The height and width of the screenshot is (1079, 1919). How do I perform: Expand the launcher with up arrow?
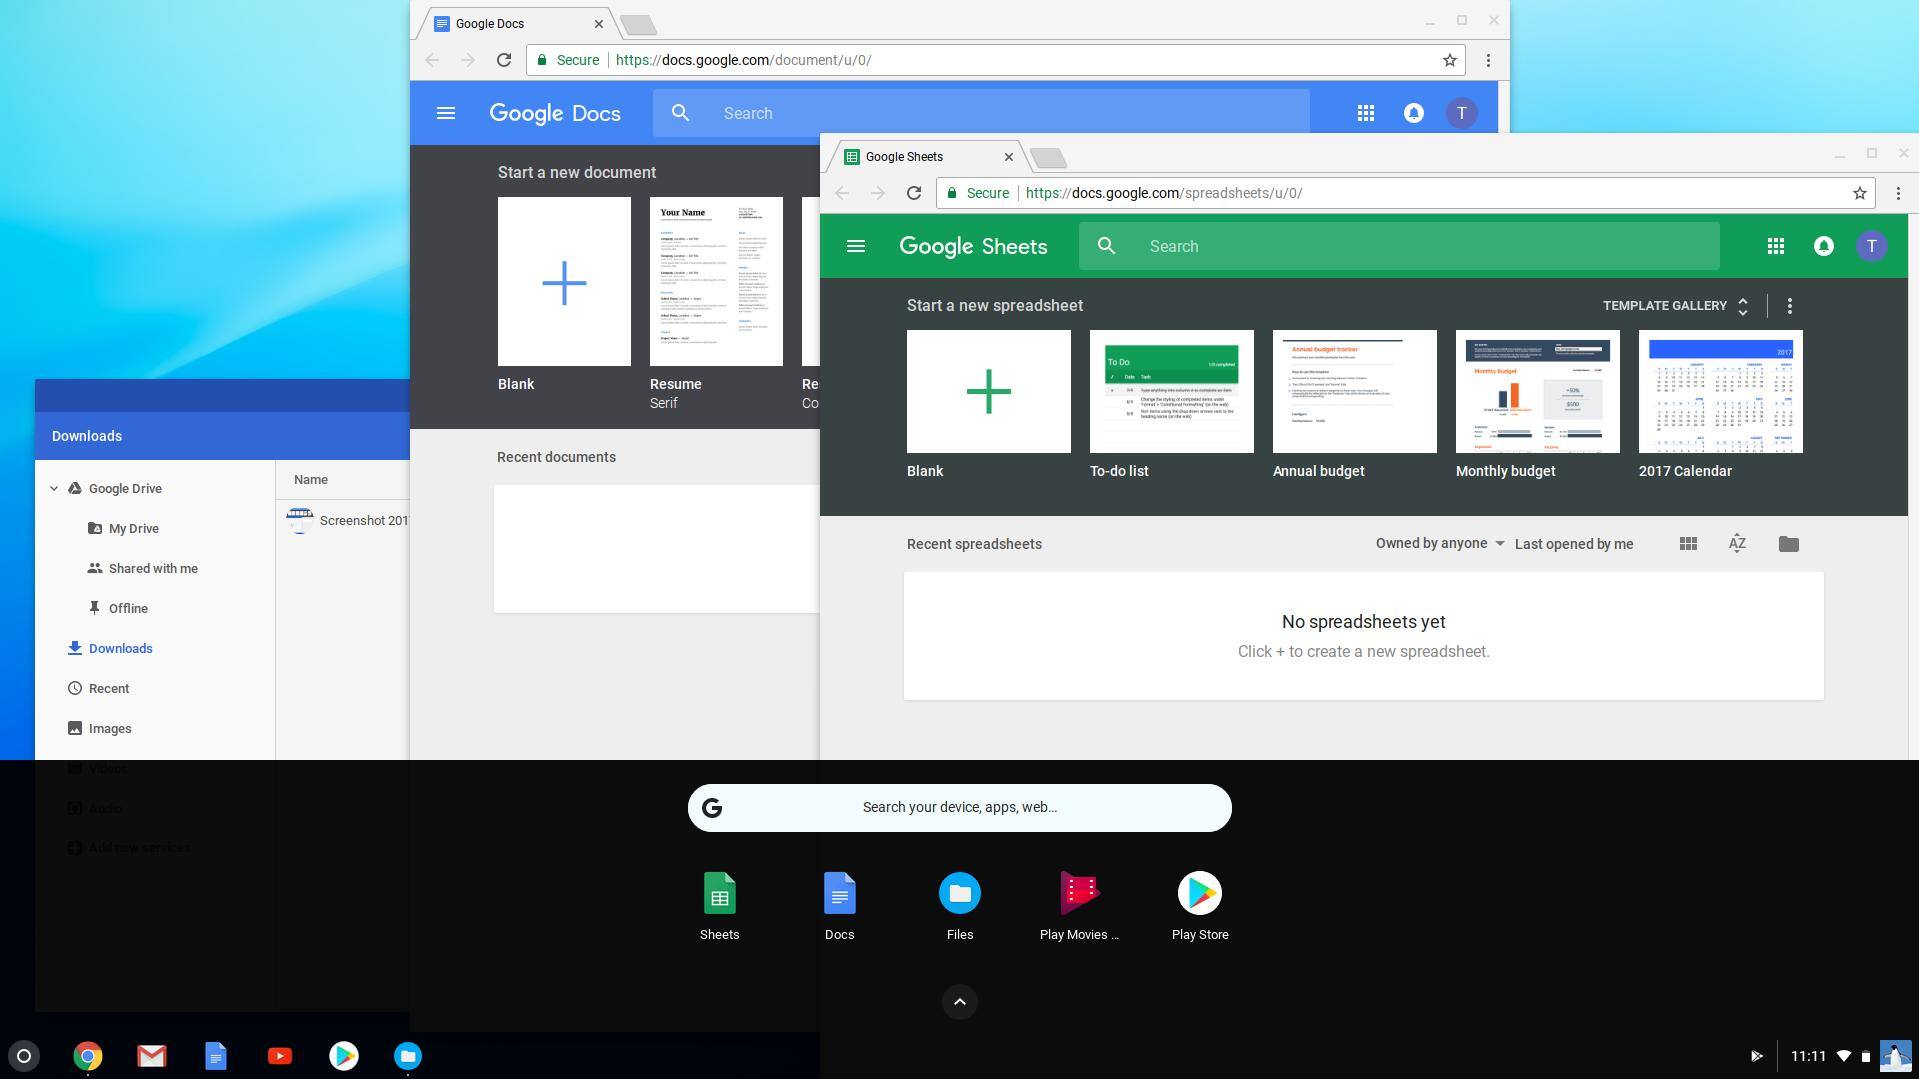[959, 1002]
